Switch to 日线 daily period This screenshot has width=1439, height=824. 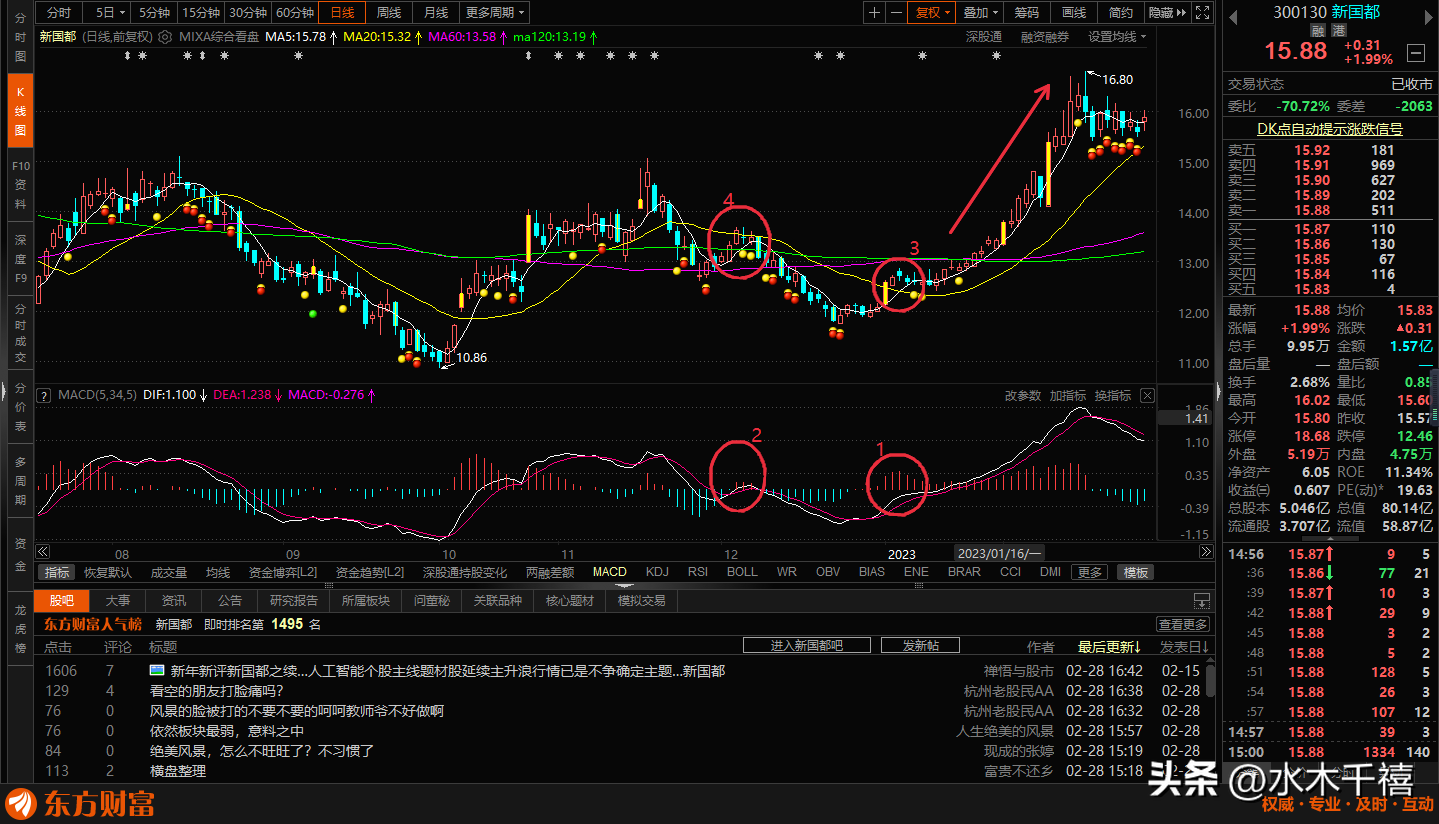(342, 13)
